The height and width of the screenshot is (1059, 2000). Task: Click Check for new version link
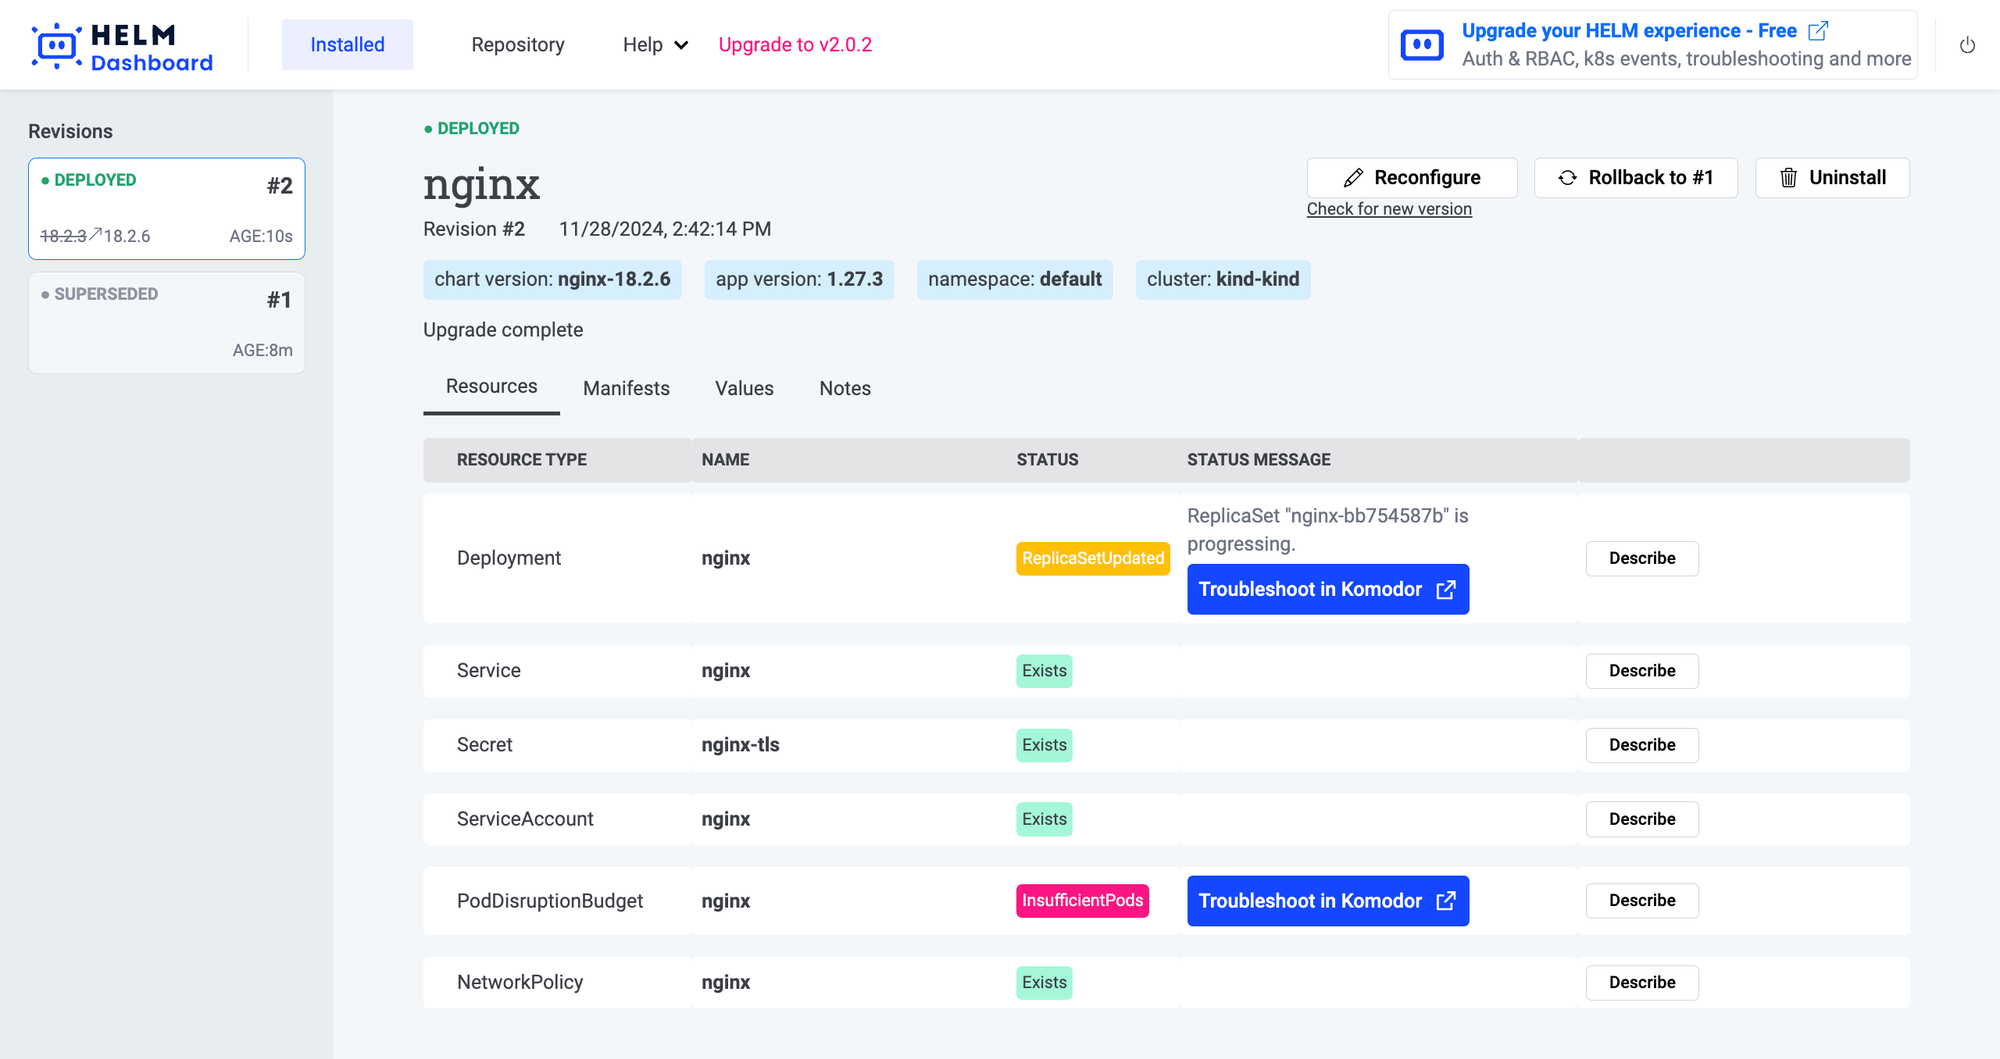pos(1389,209)
